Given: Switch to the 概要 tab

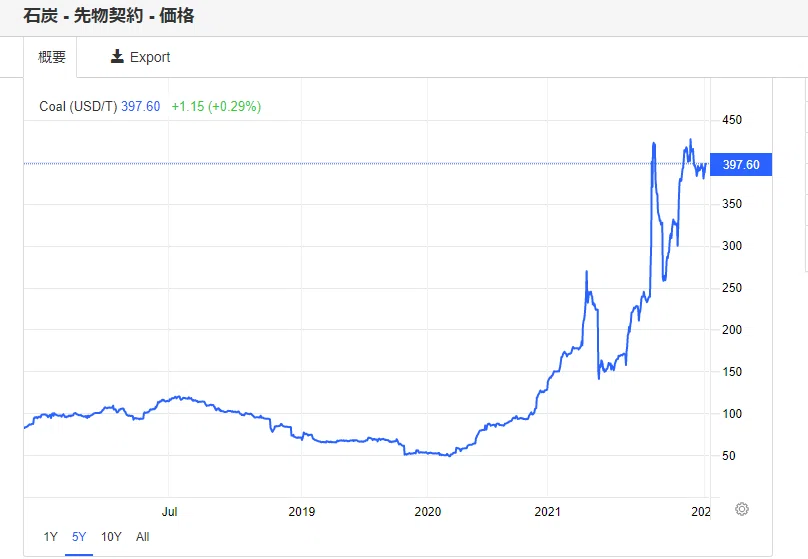Looking at the screenshot, I should [x=52, y=57].
